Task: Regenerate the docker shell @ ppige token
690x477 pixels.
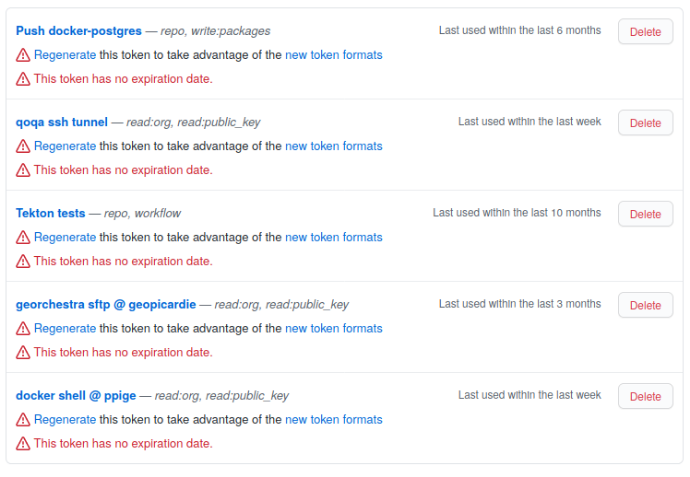Action: coord(65,420)
